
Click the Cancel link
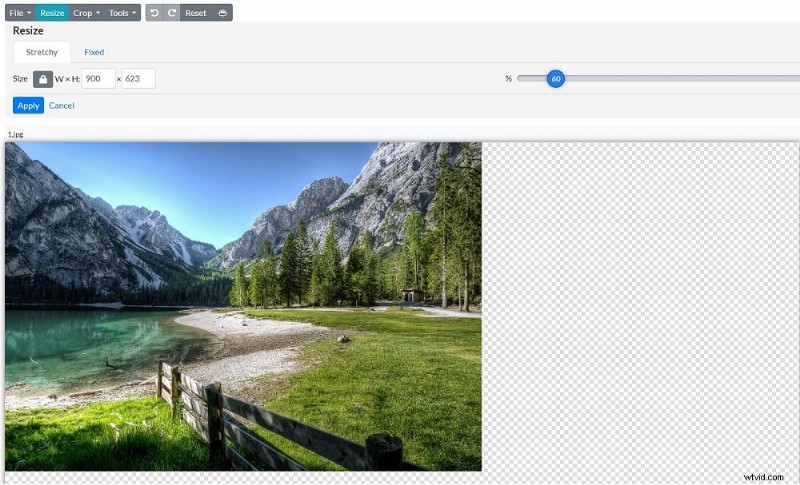(x=62, y=106)
